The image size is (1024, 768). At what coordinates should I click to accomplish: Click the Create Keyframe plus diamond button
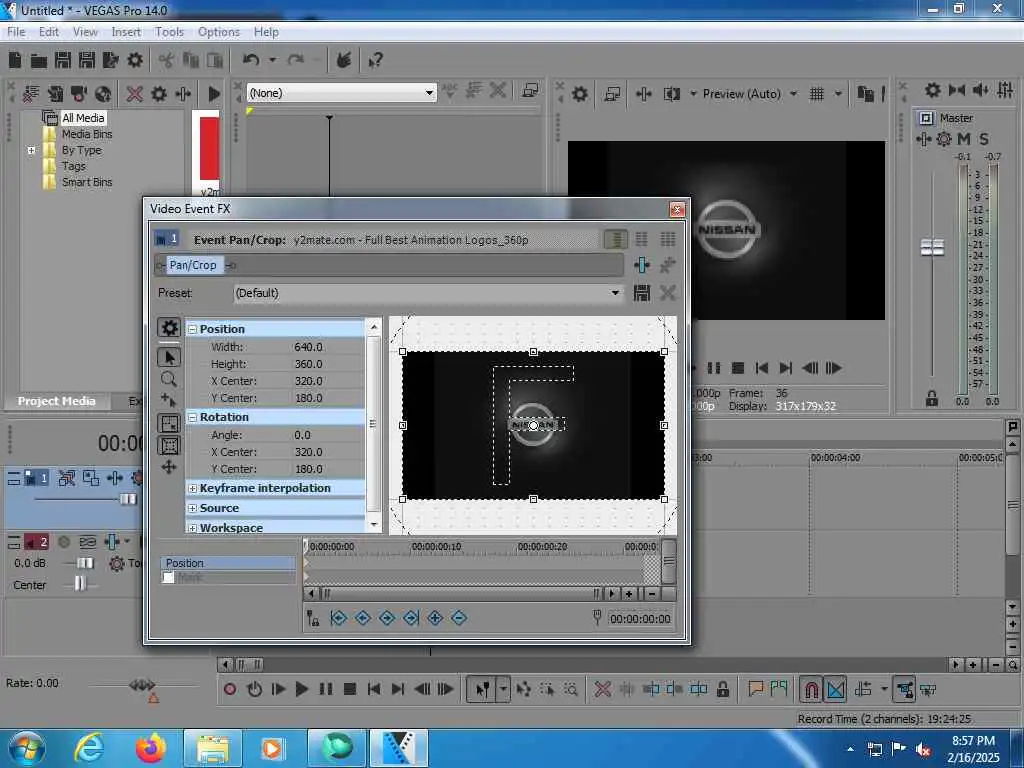435,618
